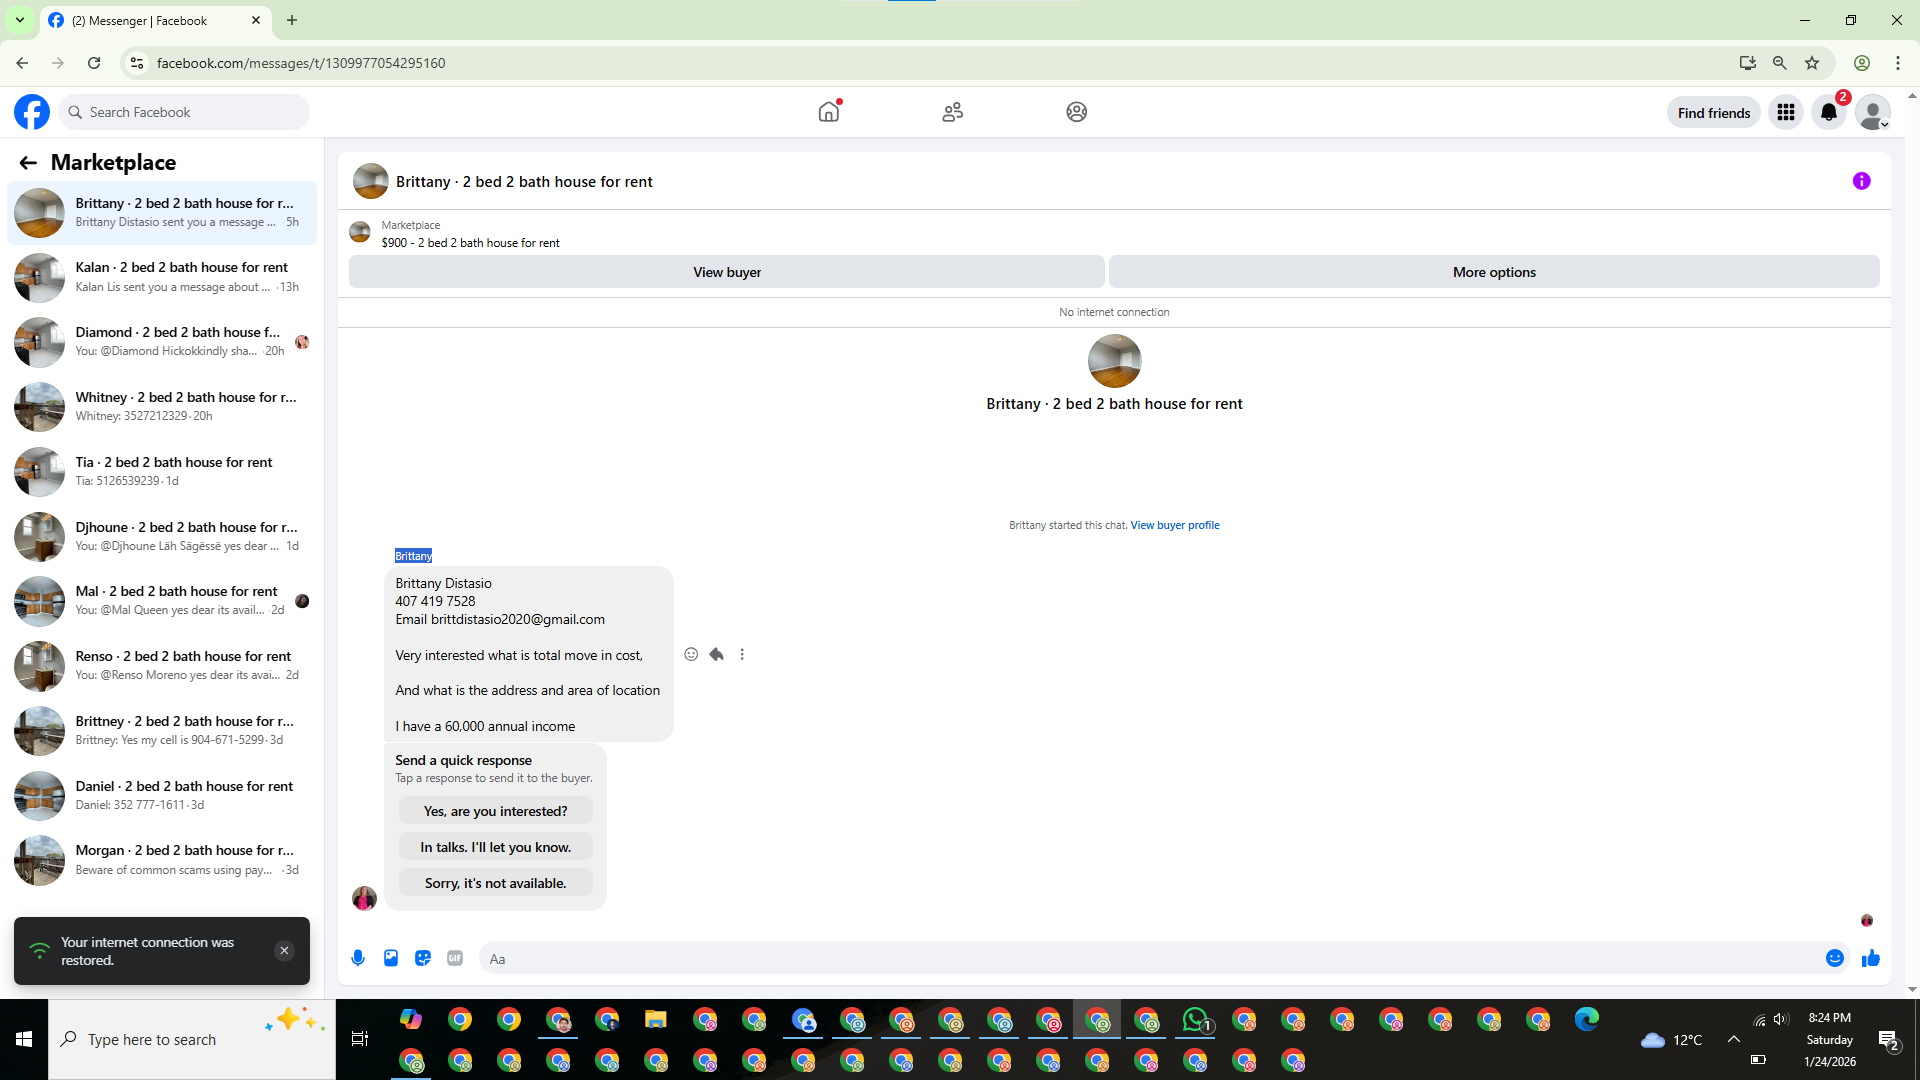The height and width of the screenshot is (1080, 1920).
Task: Click View buyer profile link
Action: coord(1174,525)
